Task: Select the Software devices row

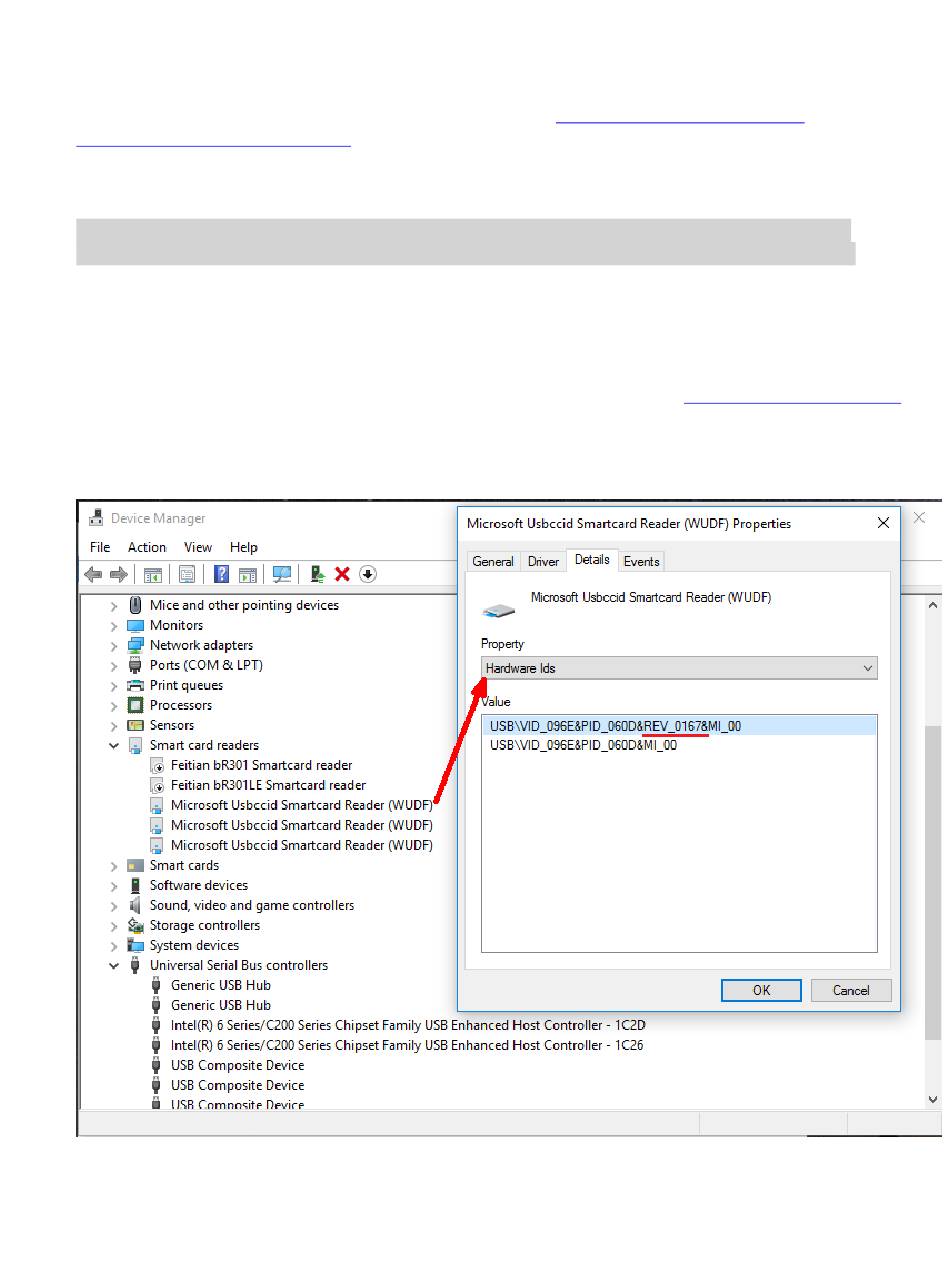Action: [x=188, y=885]
